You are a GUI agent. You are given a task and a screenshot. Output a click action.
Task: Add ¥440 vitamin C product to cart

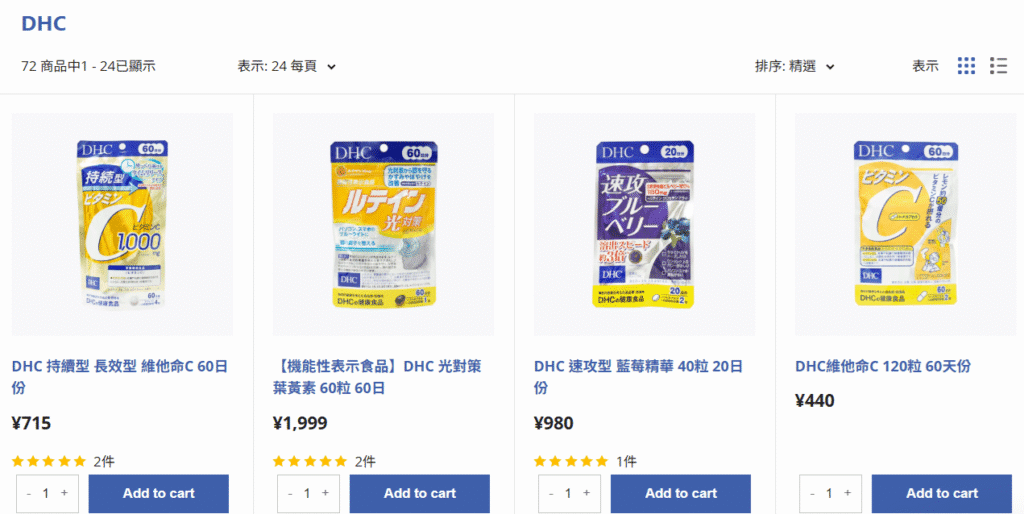click(x=941, y=493)
